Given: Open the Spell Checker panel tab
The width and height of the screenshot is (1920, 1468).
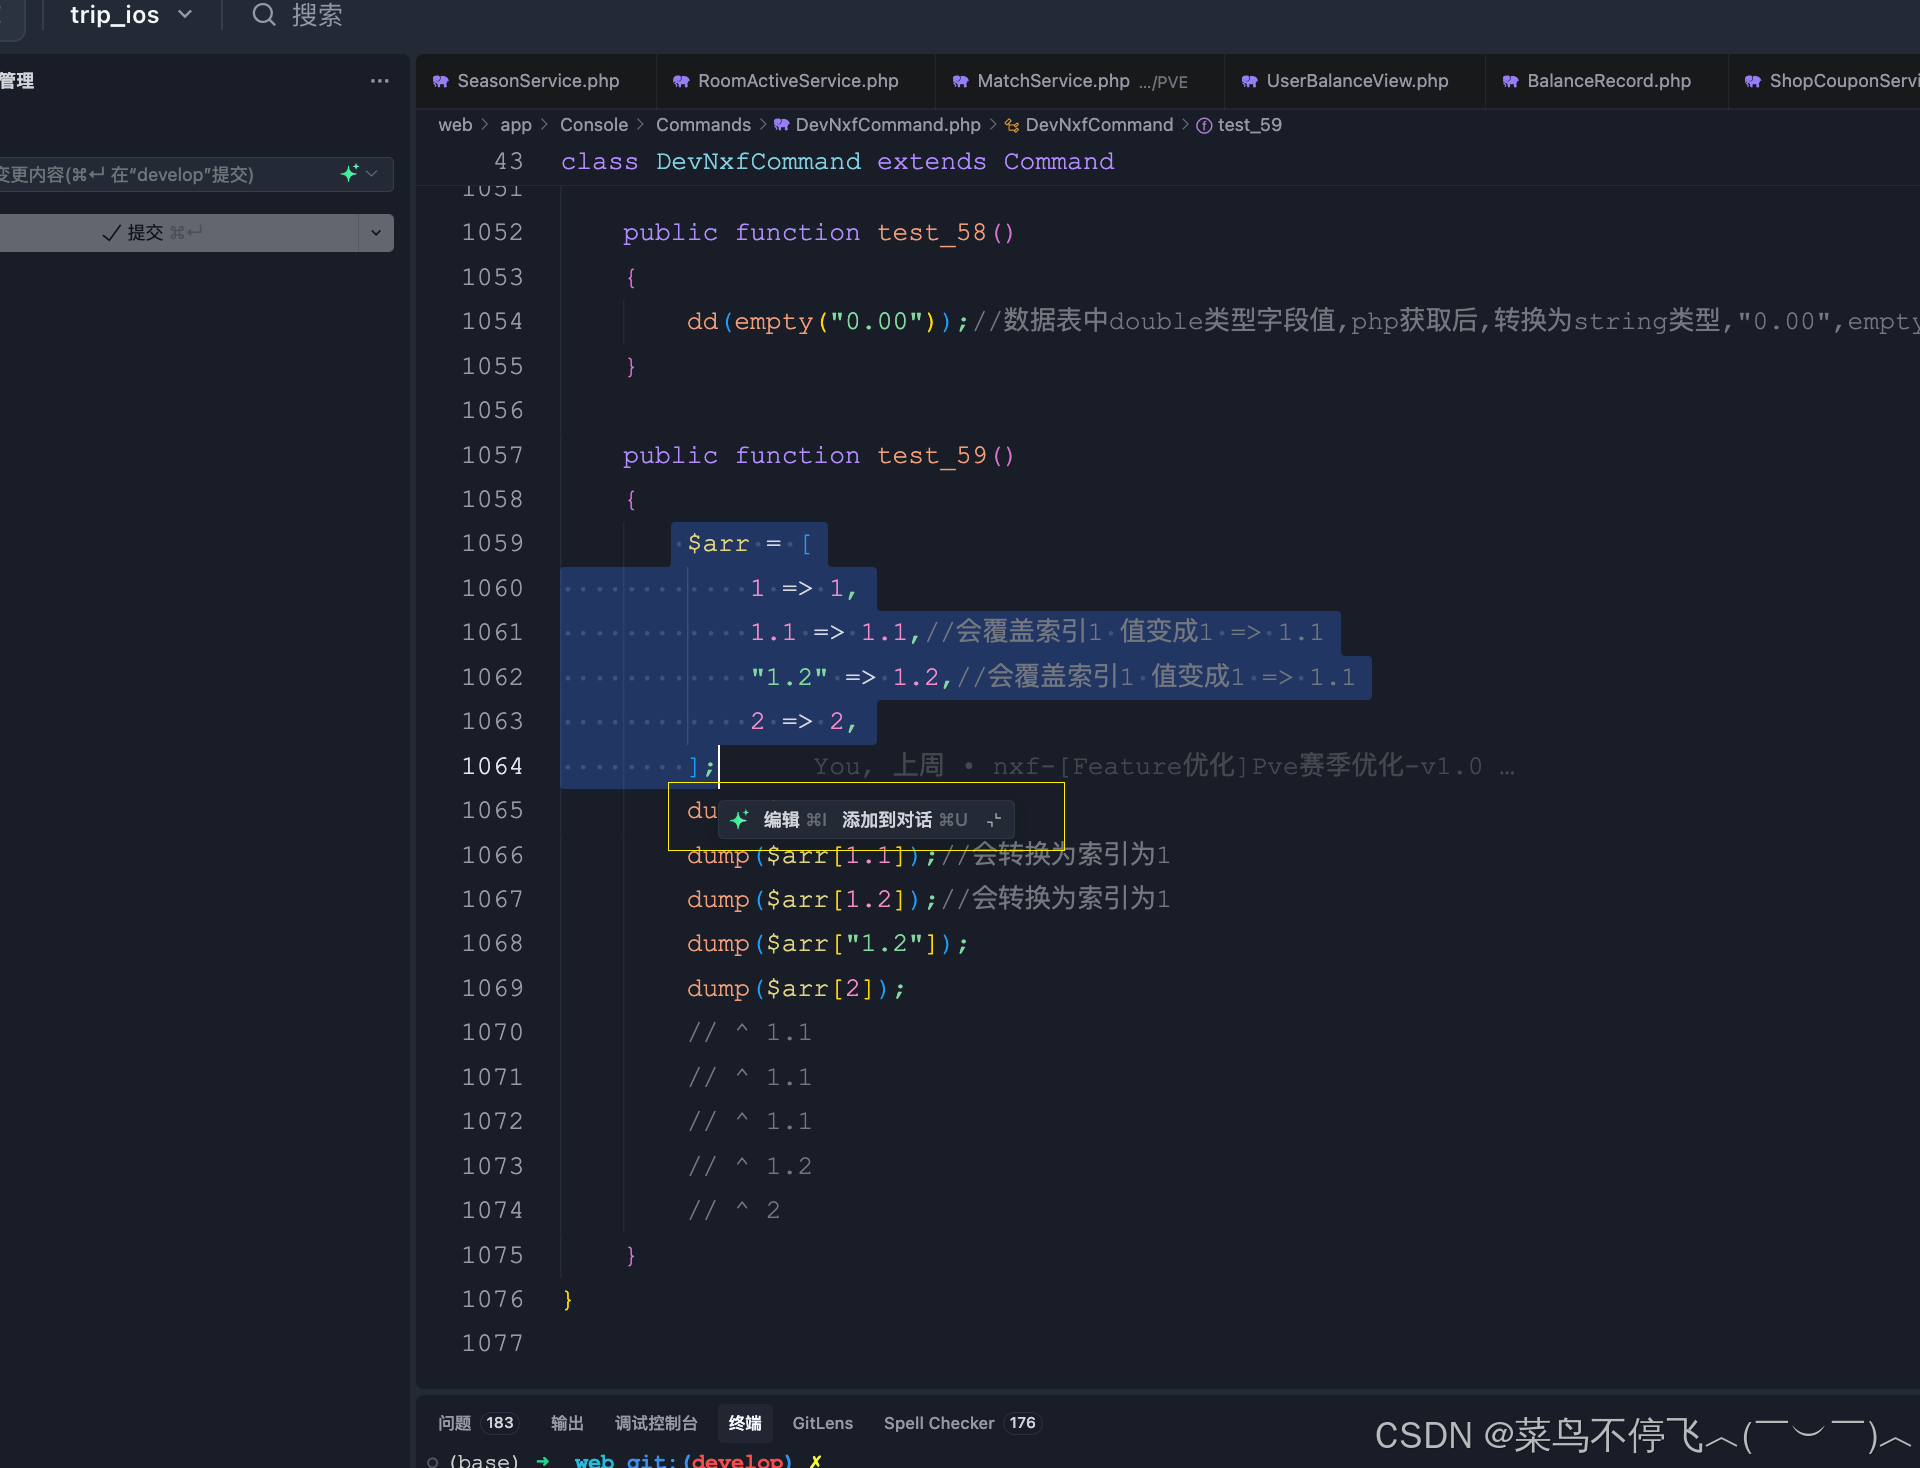Looking at the screenshot, I should (x=938, y=1423).
